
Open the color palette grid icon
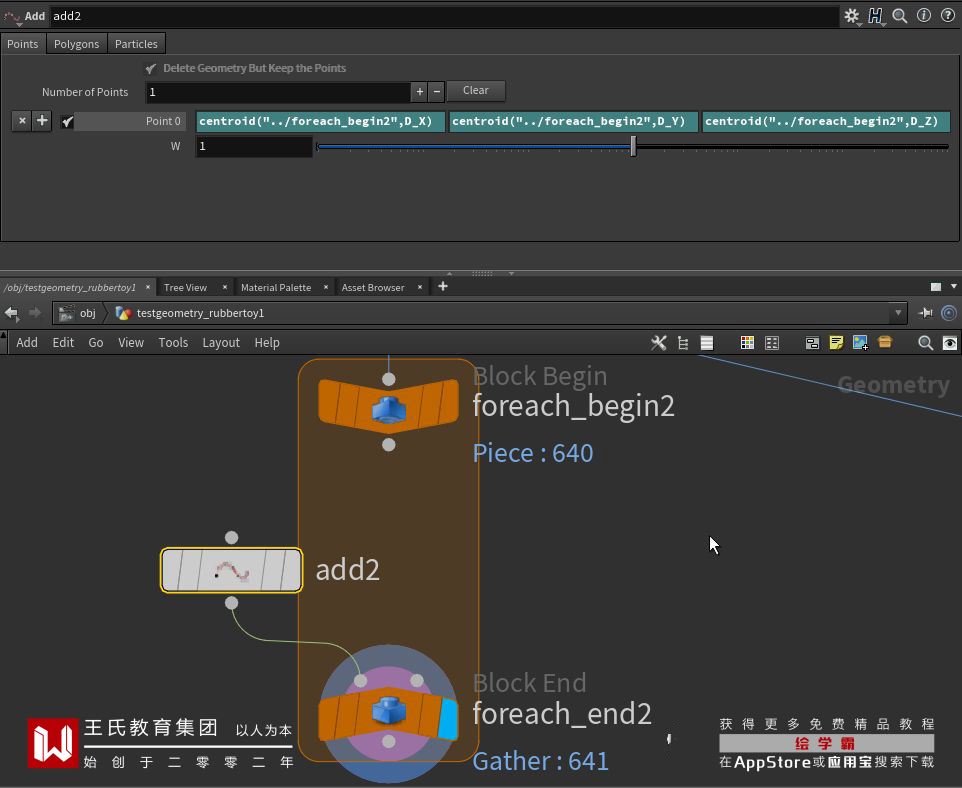(x=747, y=343)
